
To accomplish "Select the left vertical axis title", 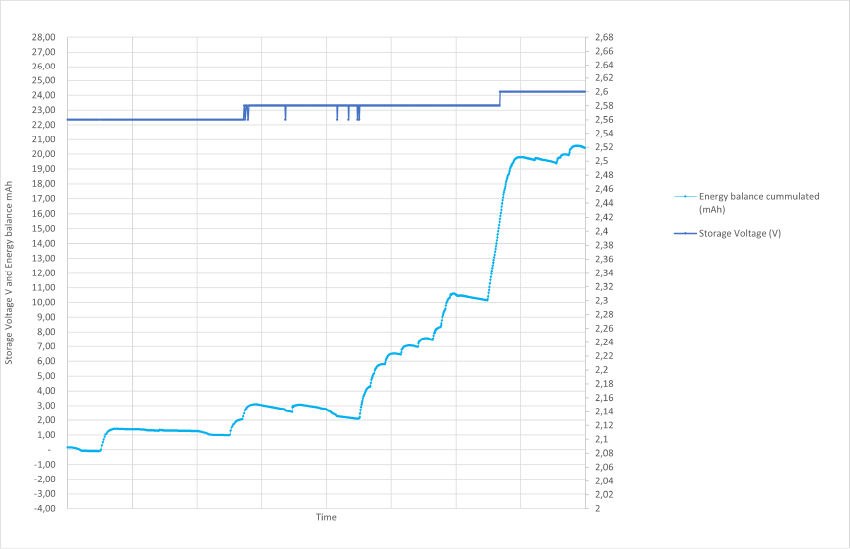I will pyautogui.click(x=9, y=273).
